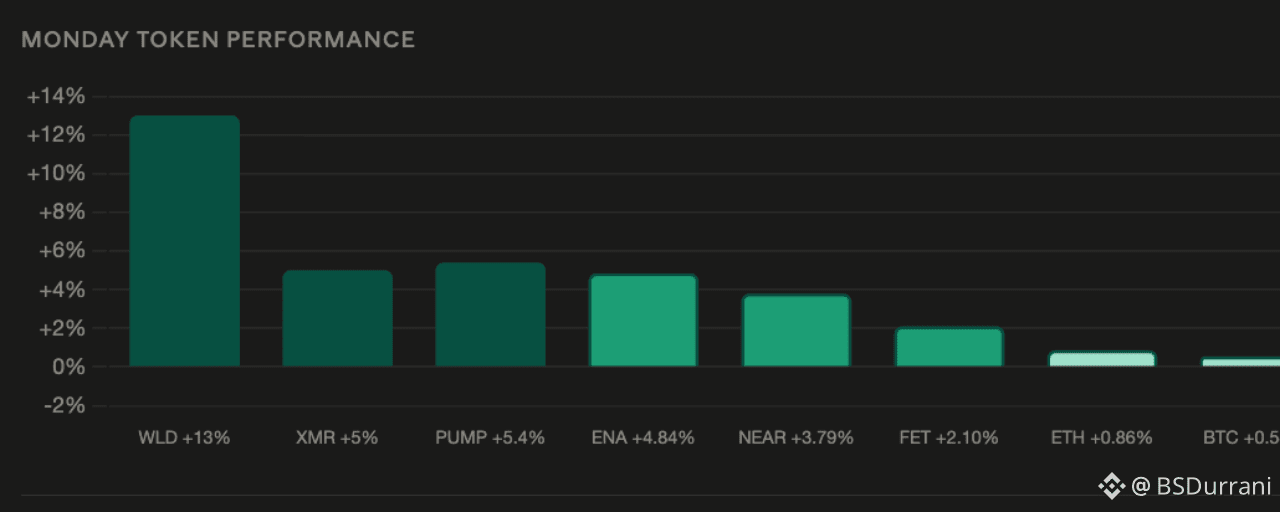Select the FET bar in the chart

click(949, 347)
